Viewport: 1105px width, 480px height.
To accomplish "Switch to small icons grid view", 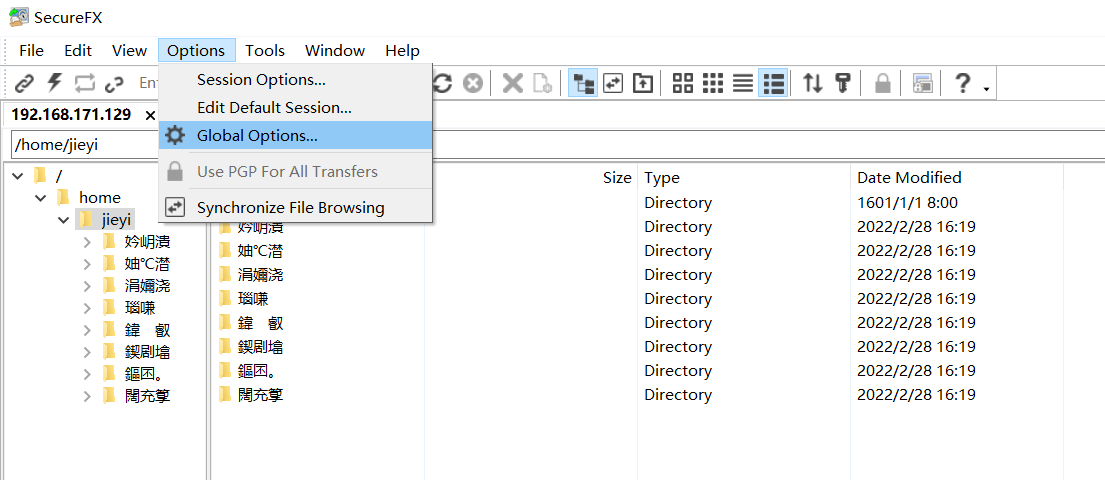I will pos(712,83).
